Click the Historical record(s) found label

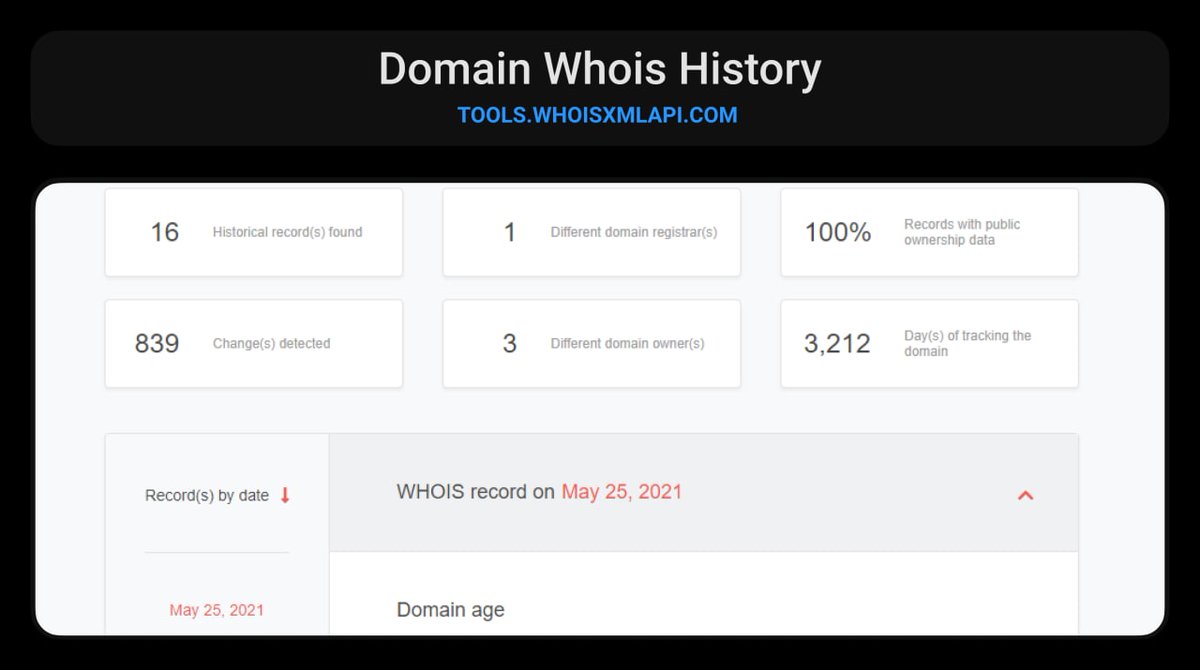(287, 232)
